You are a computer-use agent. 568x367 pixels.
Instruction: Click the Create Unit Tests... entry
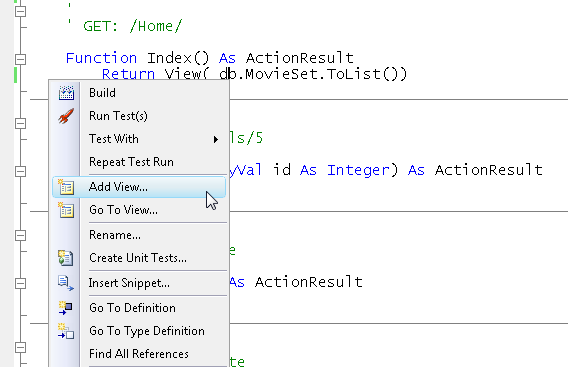pyautogui.click(x=139, y=258)
